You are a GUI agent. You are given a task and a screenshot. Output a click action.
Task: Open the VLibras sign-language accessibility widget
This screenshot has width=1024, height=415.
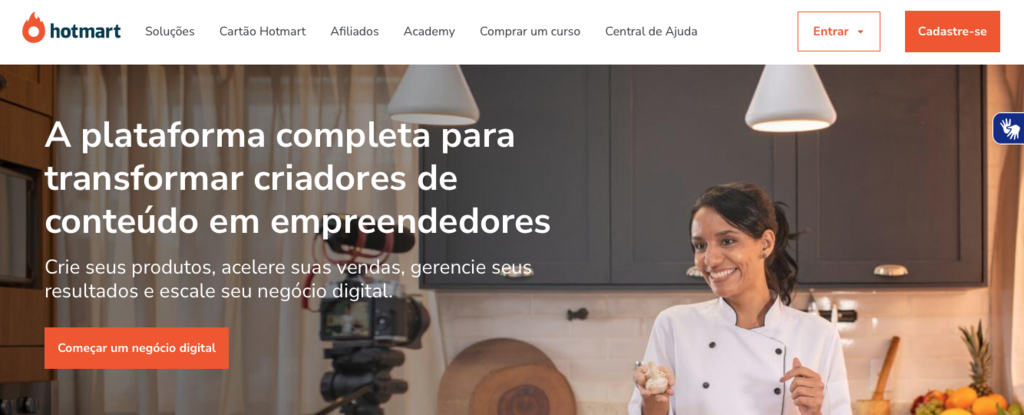(x=1010, y=127)
